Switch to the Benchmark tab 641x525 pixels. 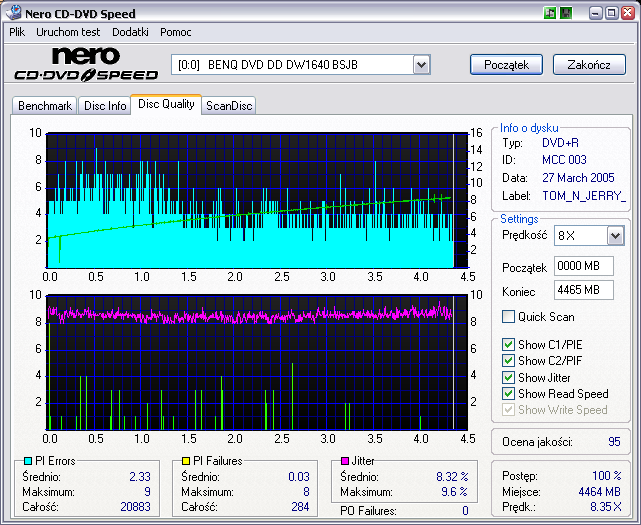coord(45,106)
